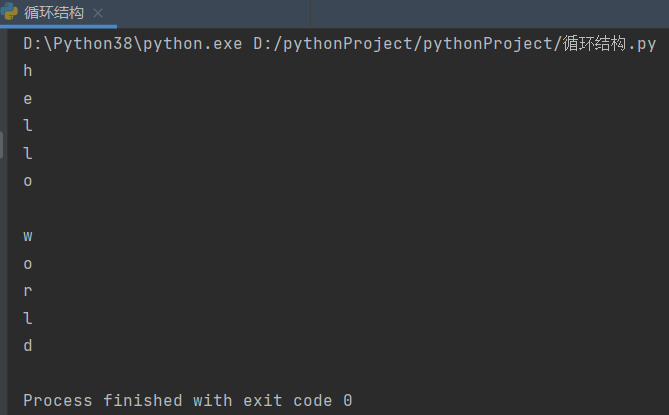Click the output line showing 'd'
The width and height of the screenshot is (669, 415).
[28, 346]
